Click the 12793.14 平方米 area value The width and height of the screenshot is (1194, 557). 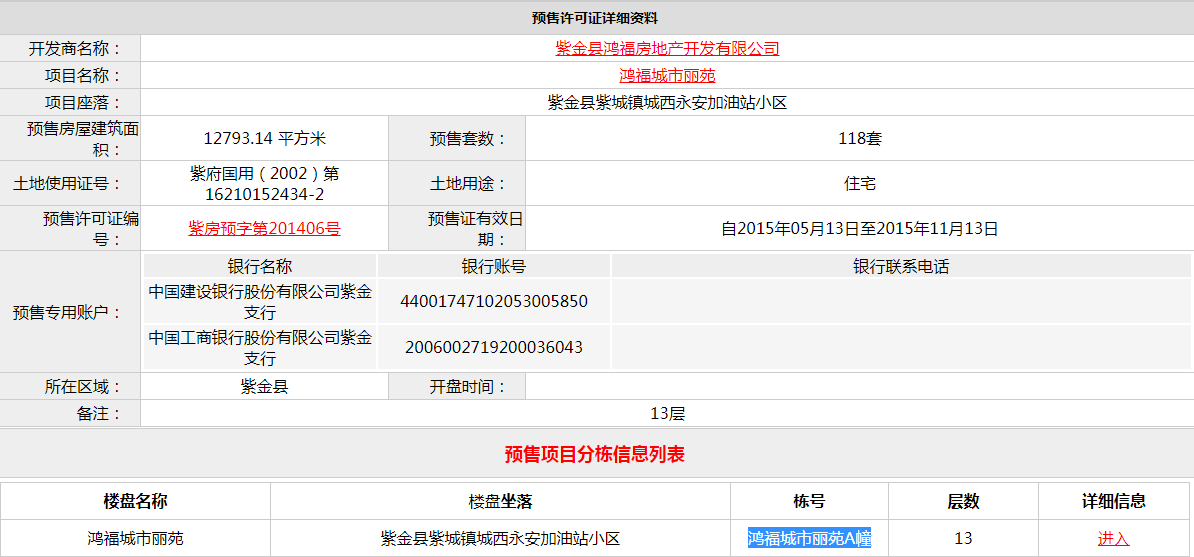pos(264,139)
